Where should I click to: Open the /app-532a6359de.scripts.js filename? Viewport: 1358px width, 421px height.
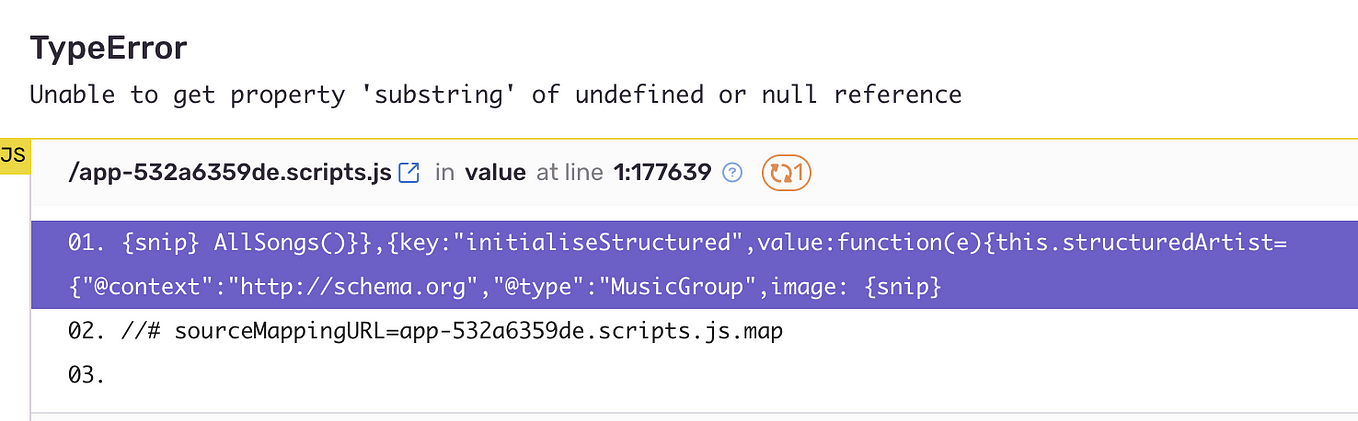click(x=229, y=173)
